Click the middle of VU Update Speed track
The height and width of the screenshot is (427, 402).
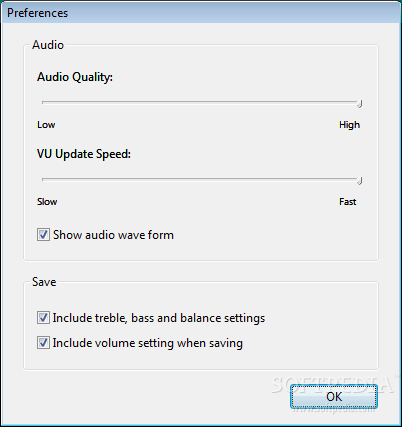[x=202, y=179]
